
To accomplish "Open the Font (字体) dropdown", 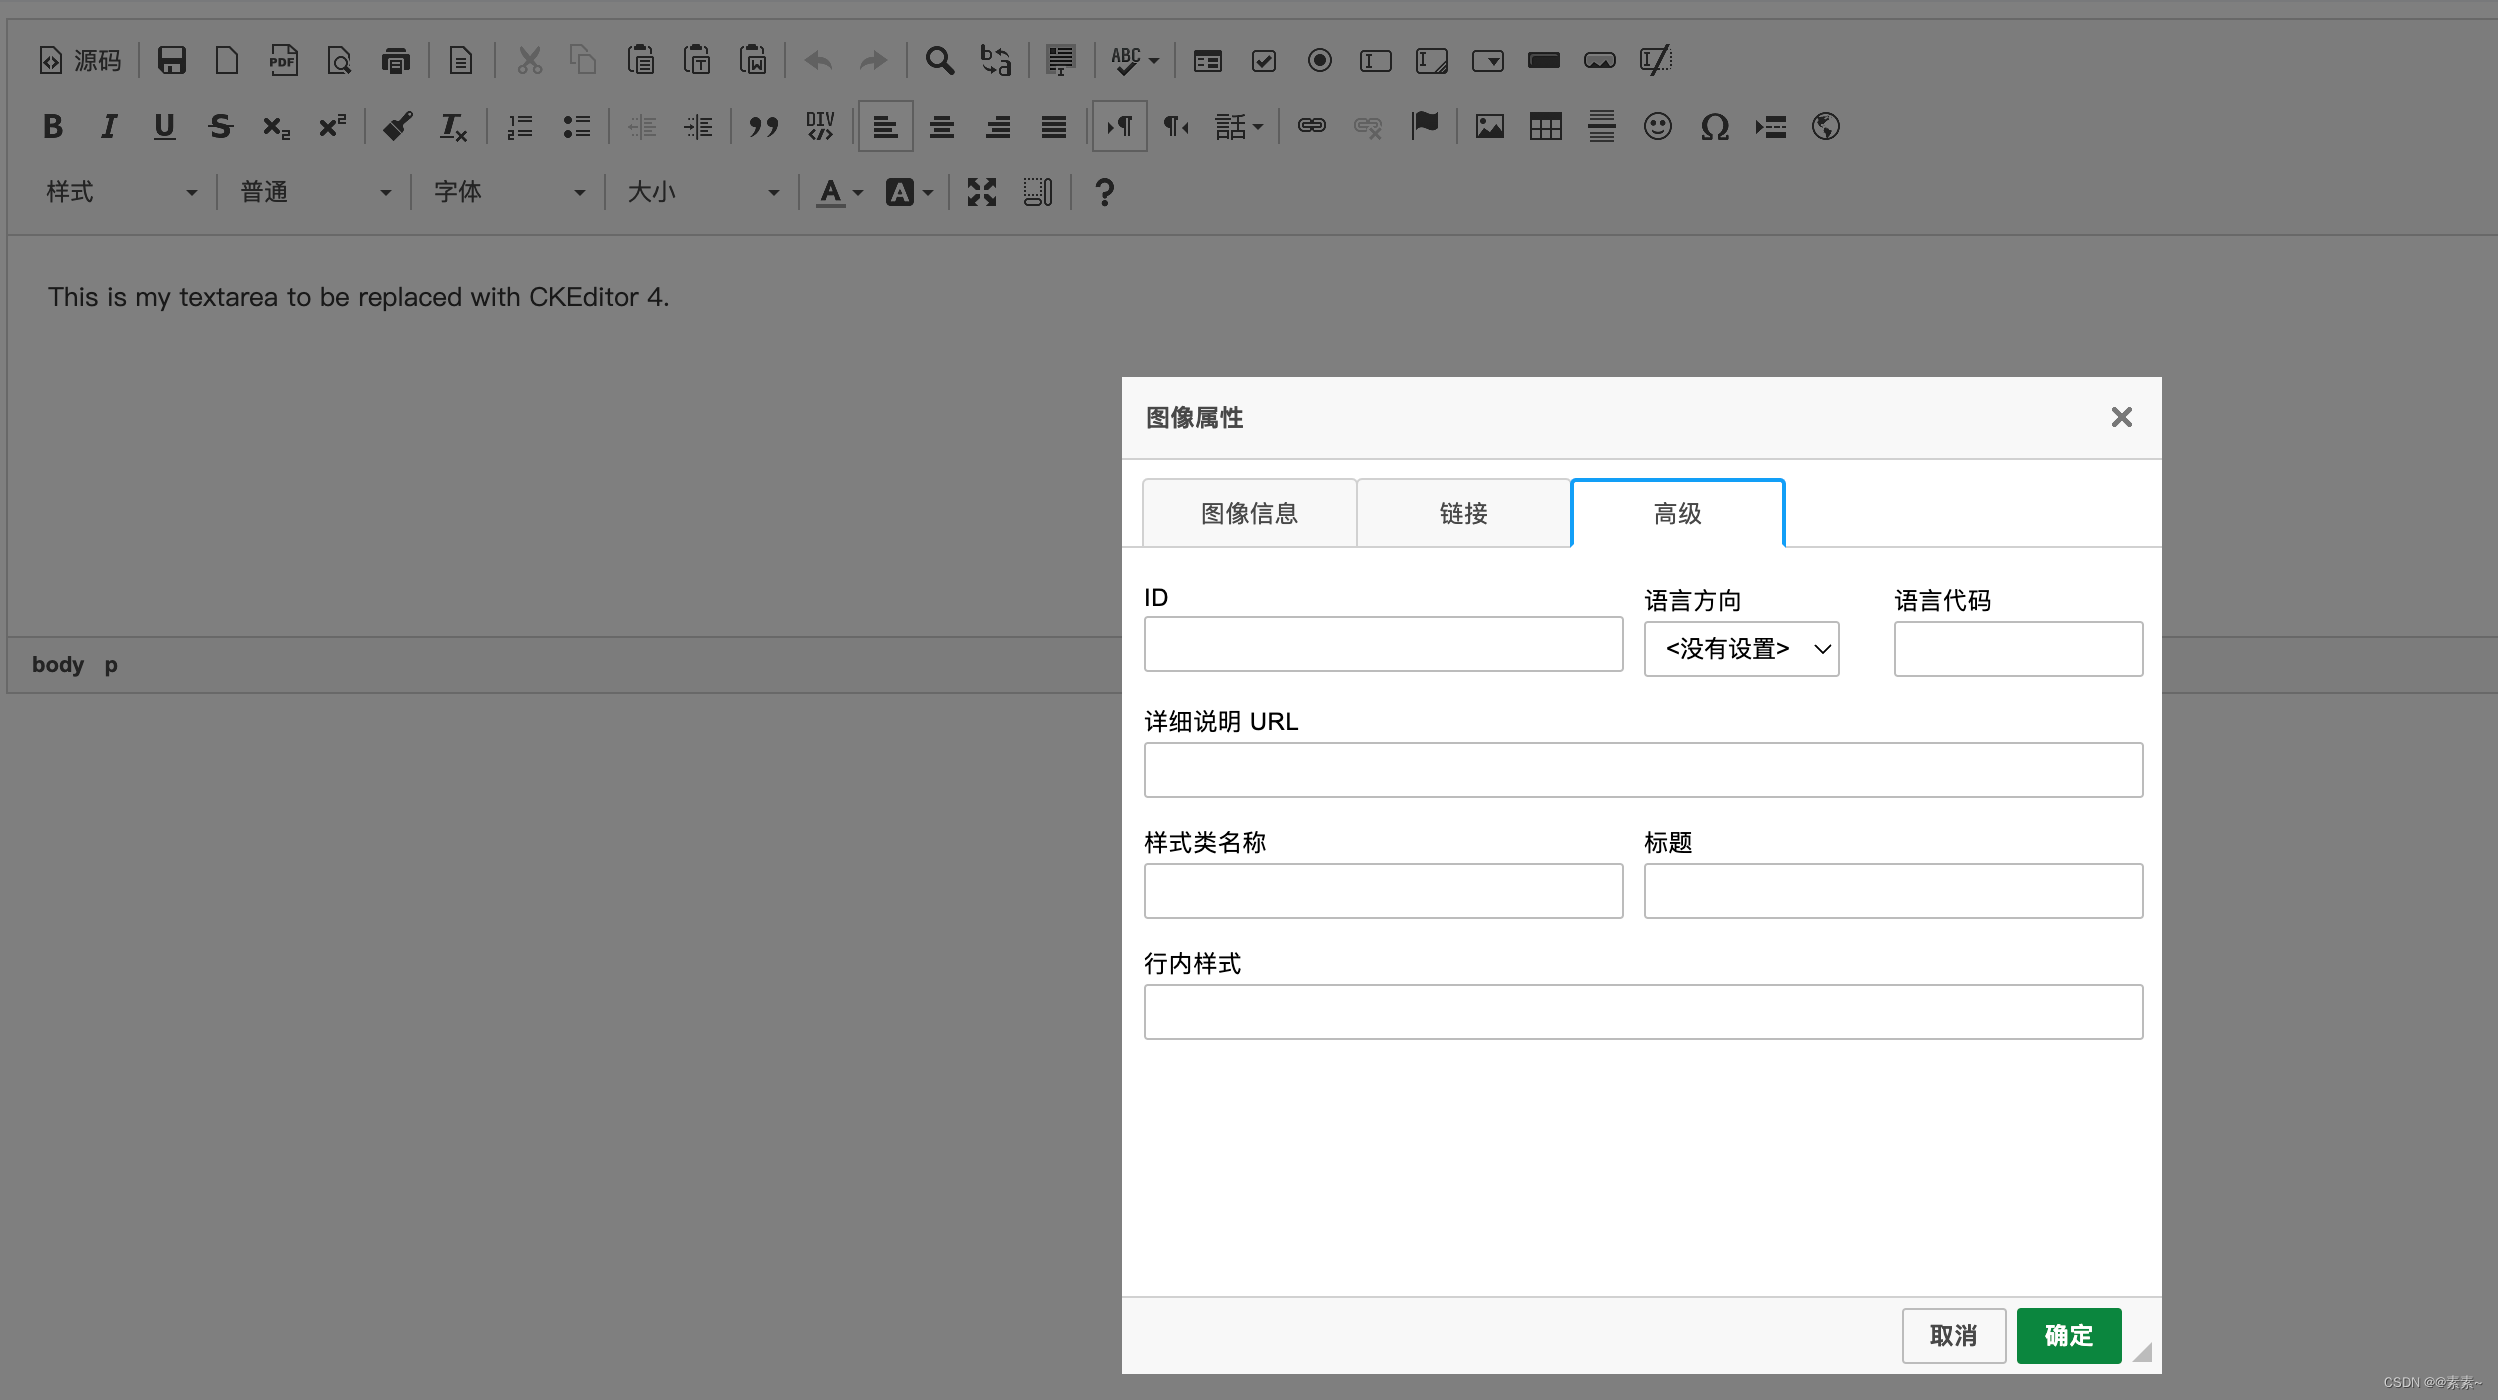I will (x=509, y=192).
